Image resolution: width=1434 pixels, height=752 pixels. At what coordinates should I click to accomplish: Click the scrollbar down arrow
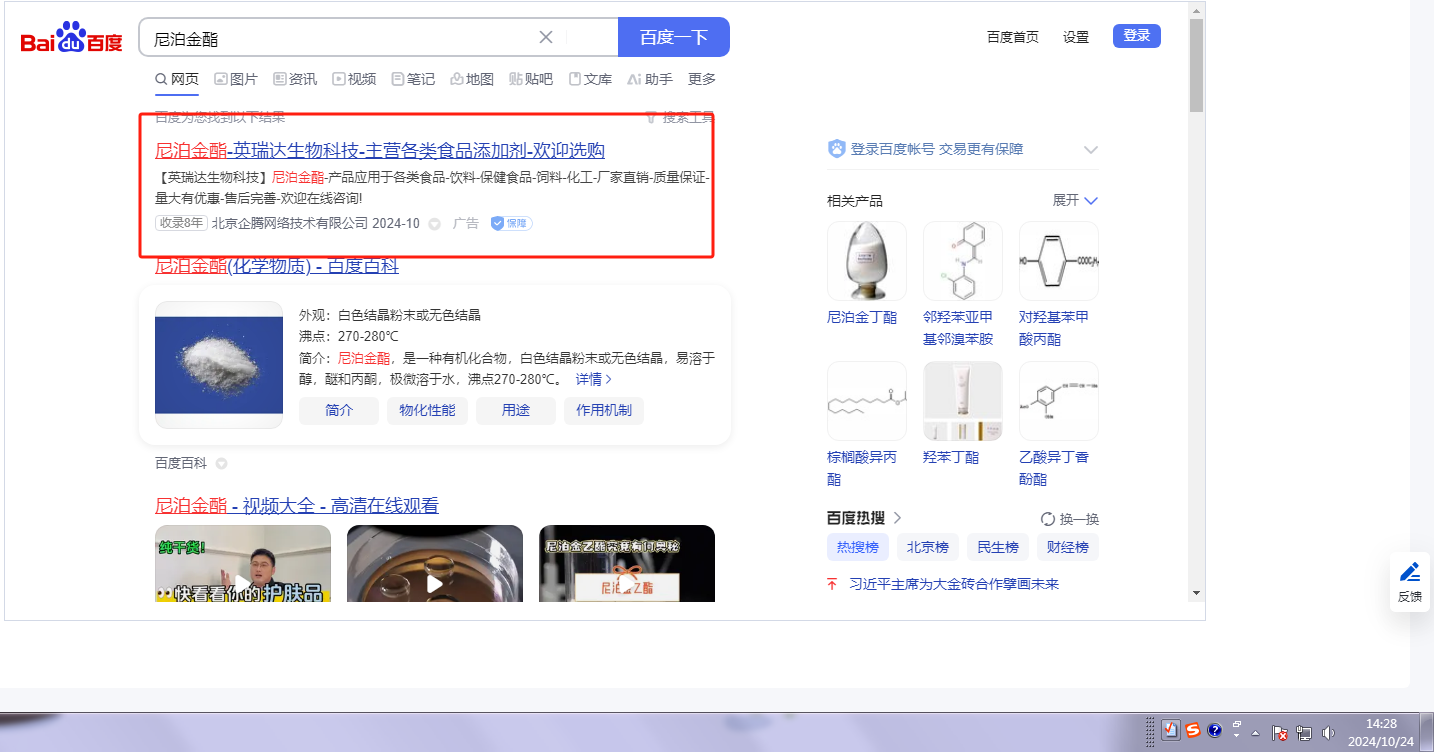coord(1196,593)
